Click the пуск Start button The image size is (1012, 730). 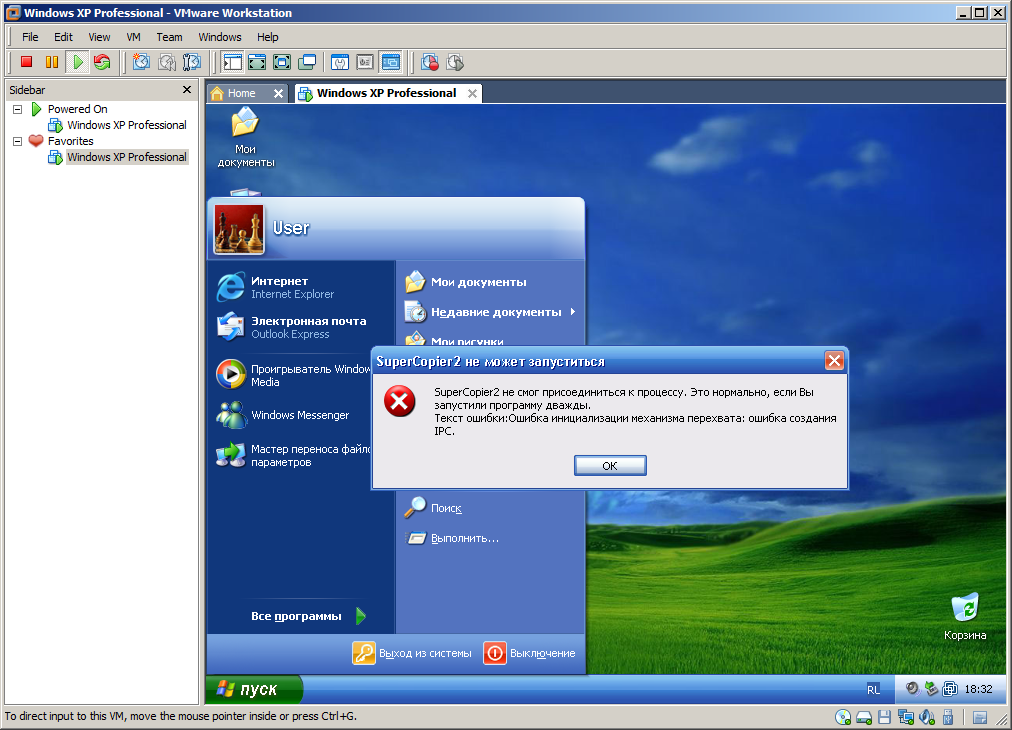pos(254,689)
